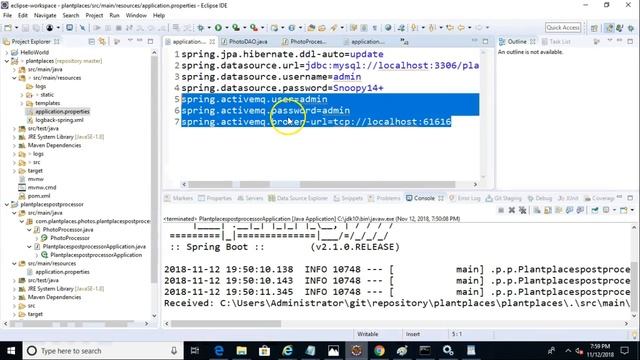Expand the templates folder

point(22,103)
